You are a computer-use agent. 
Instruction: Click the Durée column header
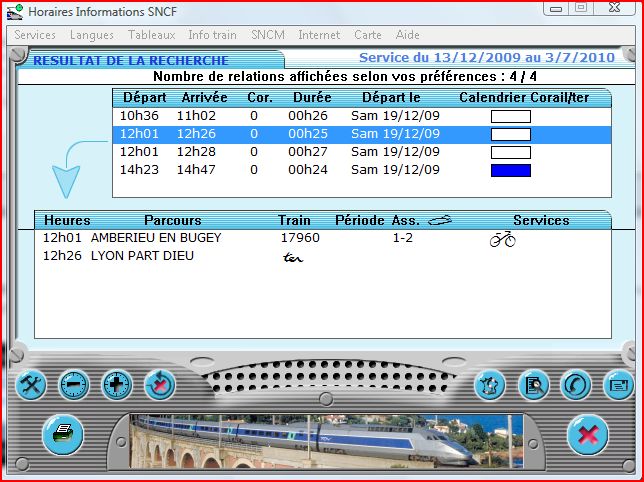coord(312,98)
